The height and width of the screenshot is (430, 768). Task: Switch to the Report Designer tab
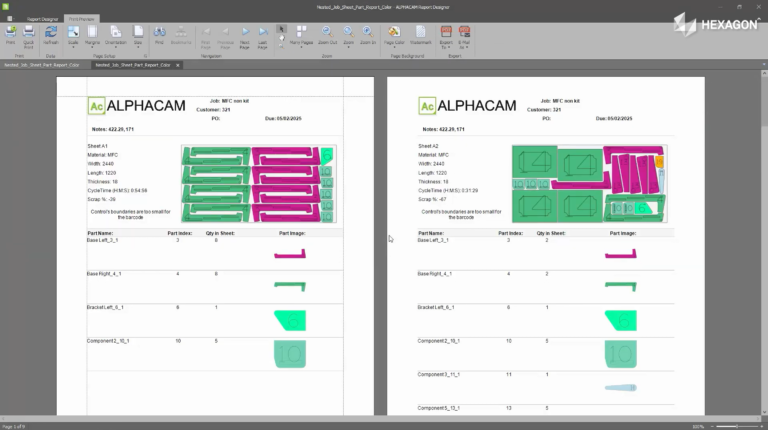click(x=43, y=19)
